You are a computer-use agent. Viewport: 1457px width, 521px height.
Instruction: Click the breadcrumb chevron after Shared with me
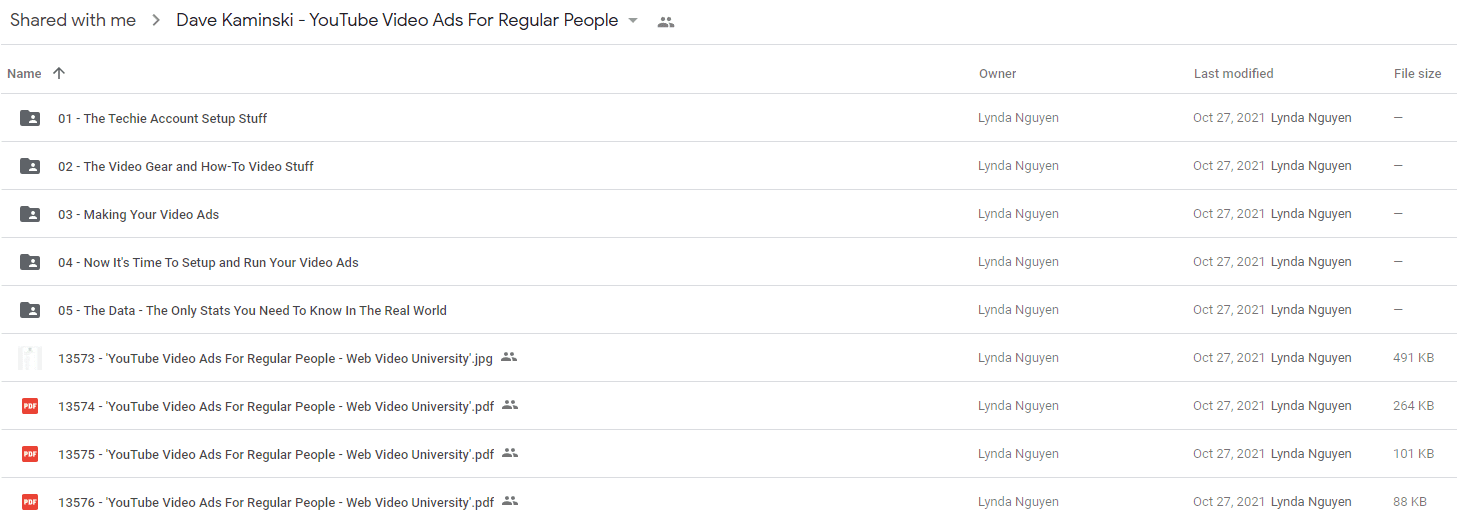click(156, 21)
